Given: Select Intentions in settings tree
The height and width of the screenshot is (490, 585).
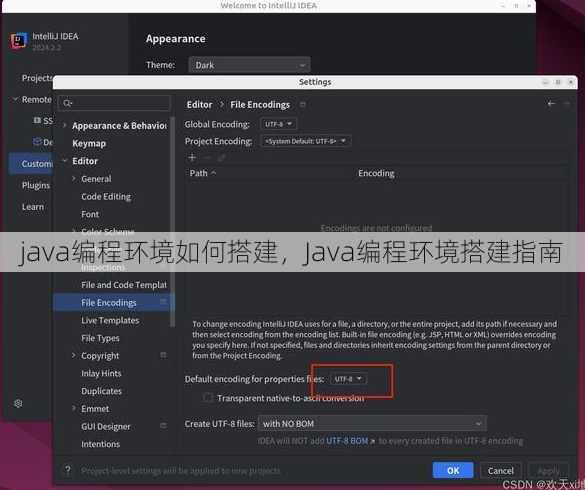Looking at the screenshot, I should [x=100, y=444].
